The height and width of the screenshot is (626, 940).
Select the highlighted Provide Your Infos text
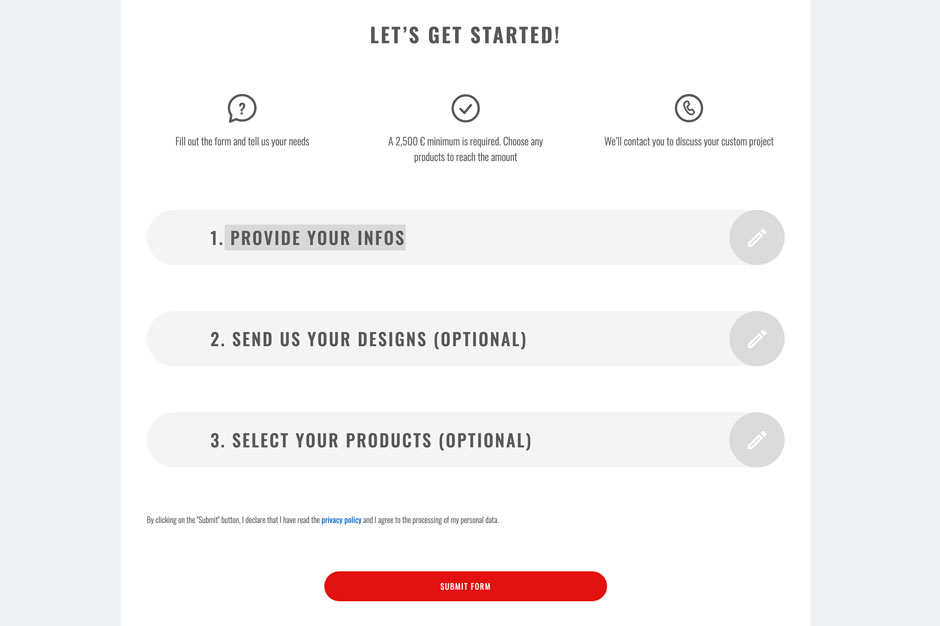point(317,237)
